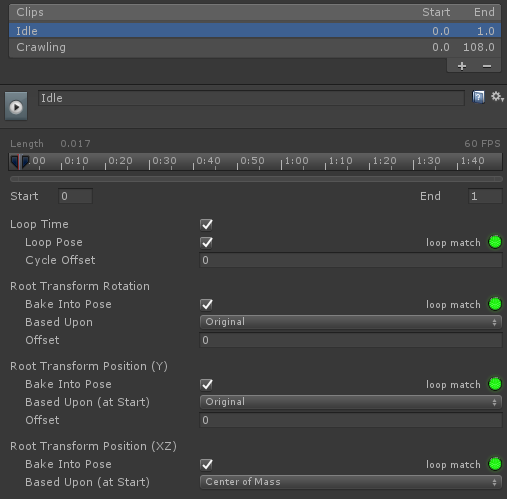This screenshot has height=499, width=507.
Task: Open the Center of Mass dropdown
Action: (x=351, y=482)
